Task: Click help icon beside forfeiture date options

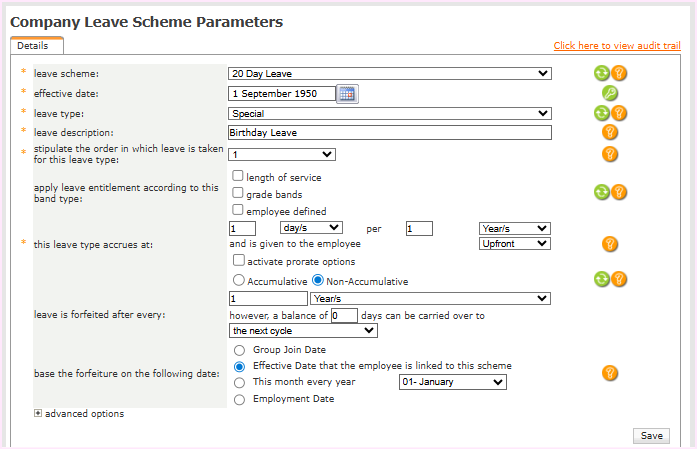Action: coord(609,373)
